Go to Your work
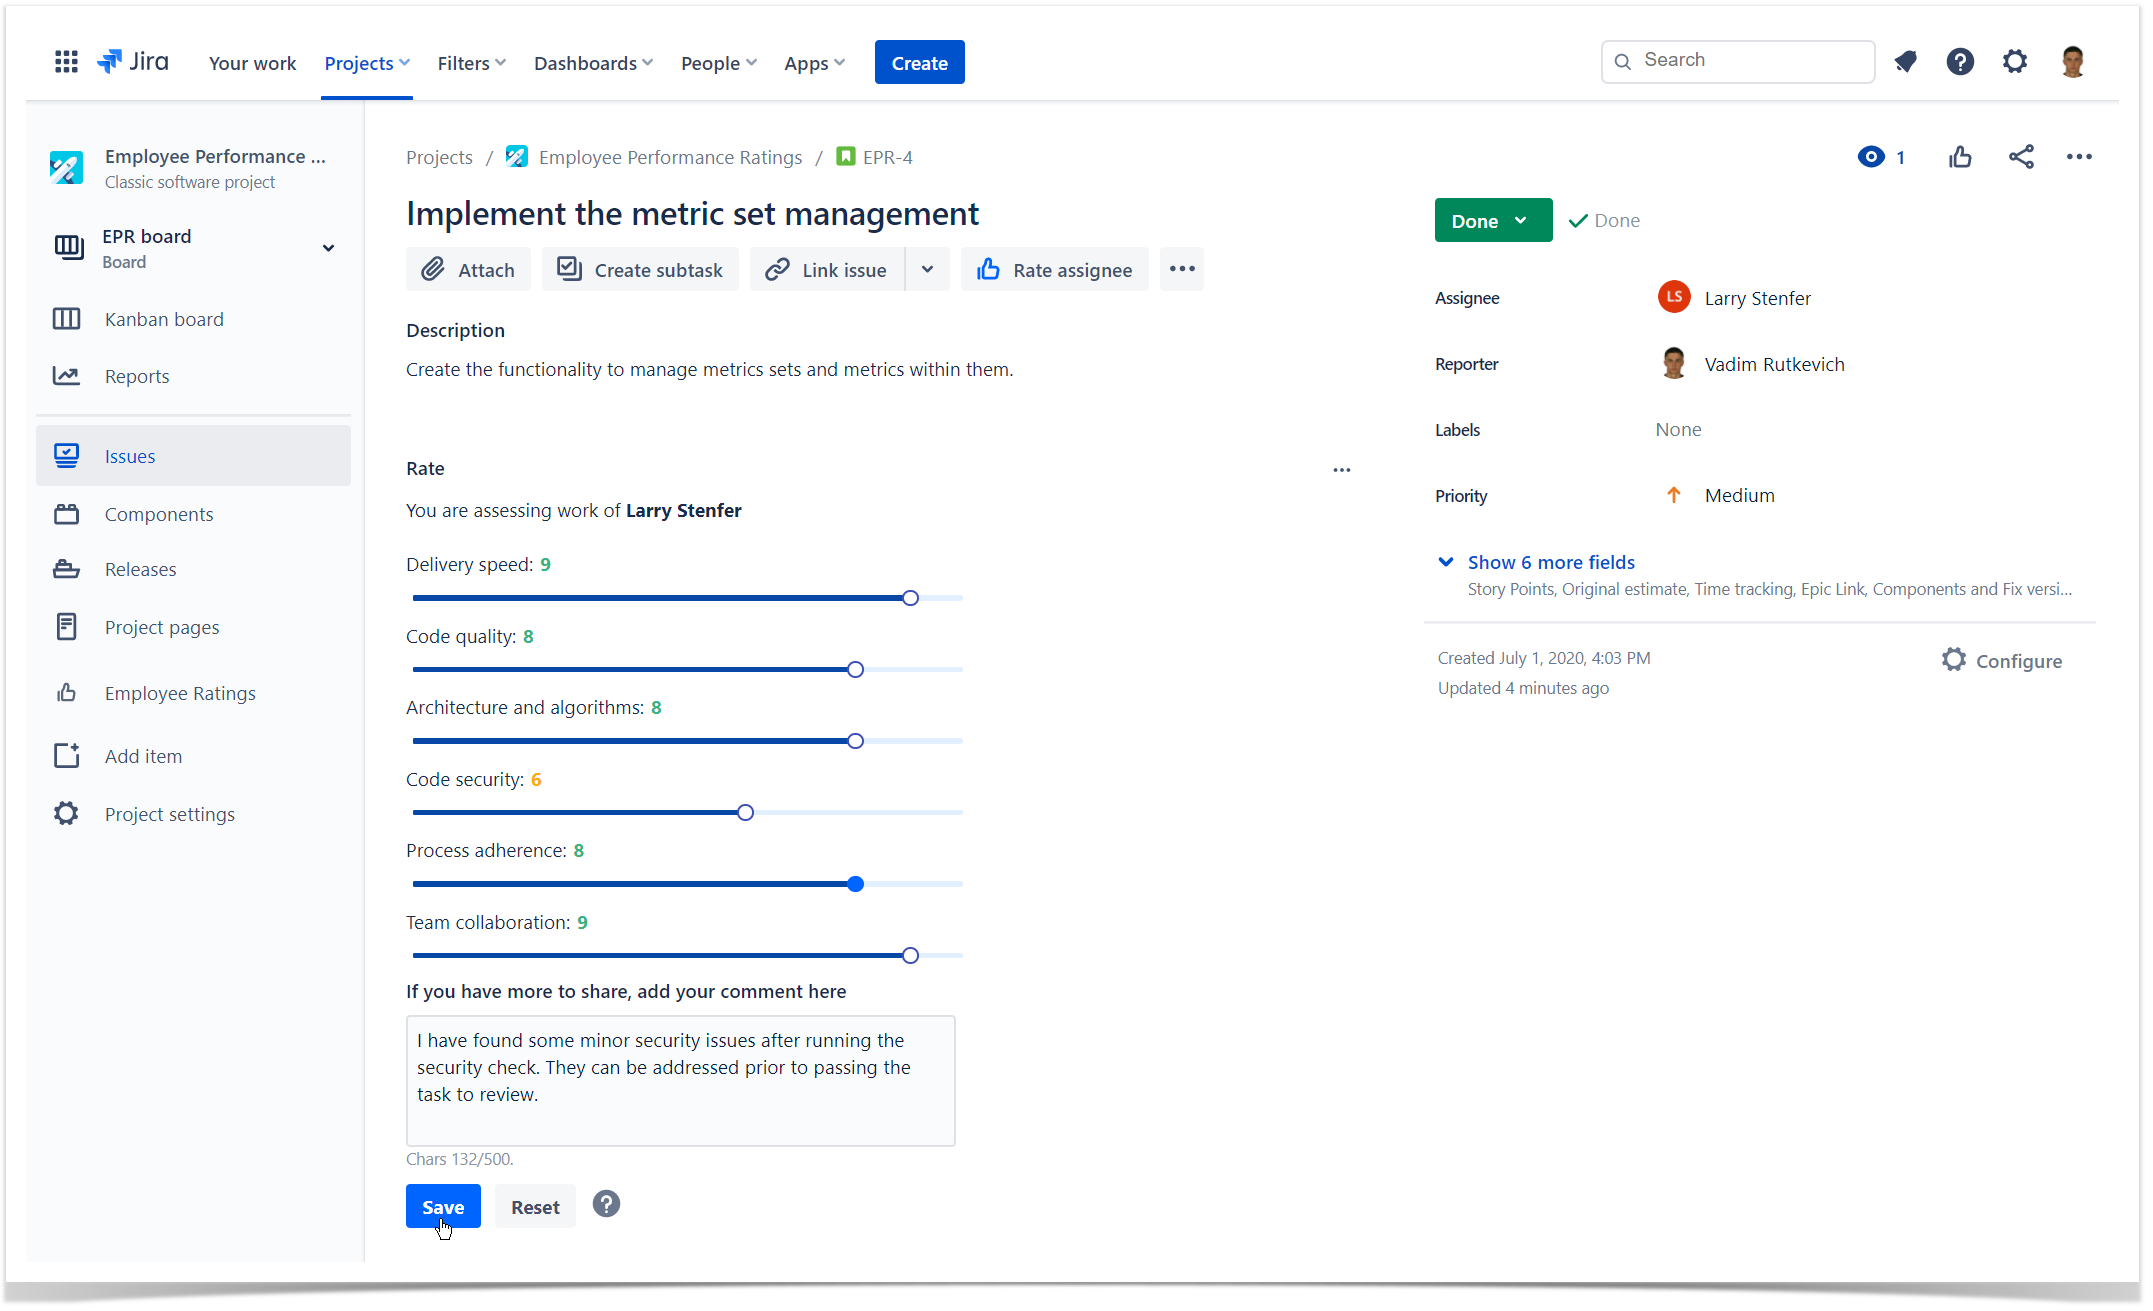 [252, 63]
